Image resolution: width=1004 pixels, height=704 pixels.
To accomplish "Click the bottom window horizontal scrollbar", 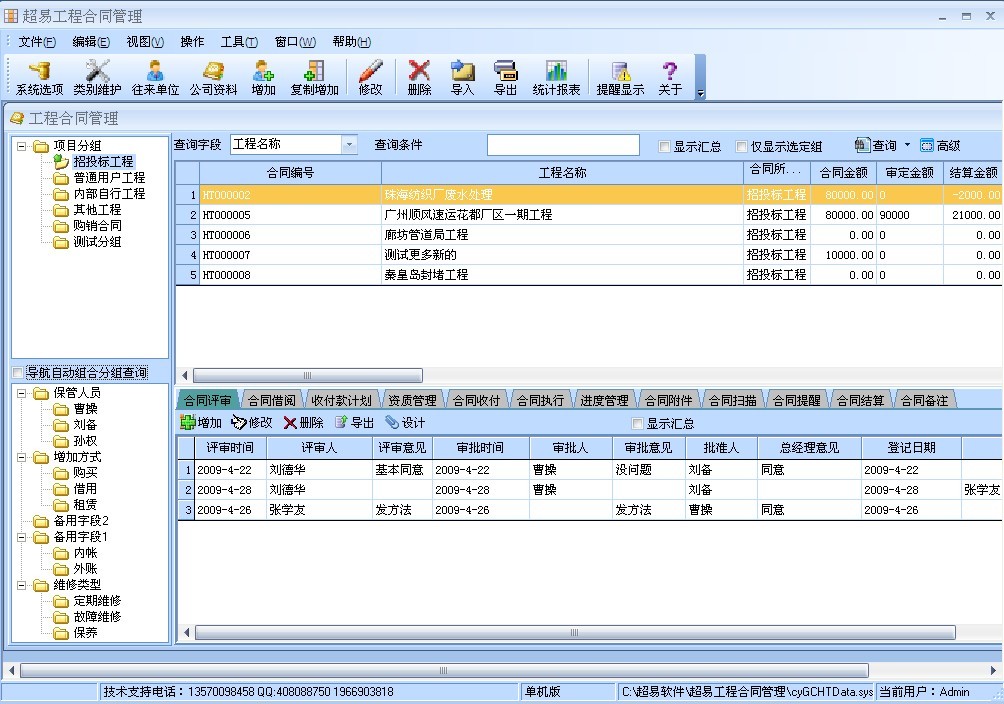I will point(500,671).
